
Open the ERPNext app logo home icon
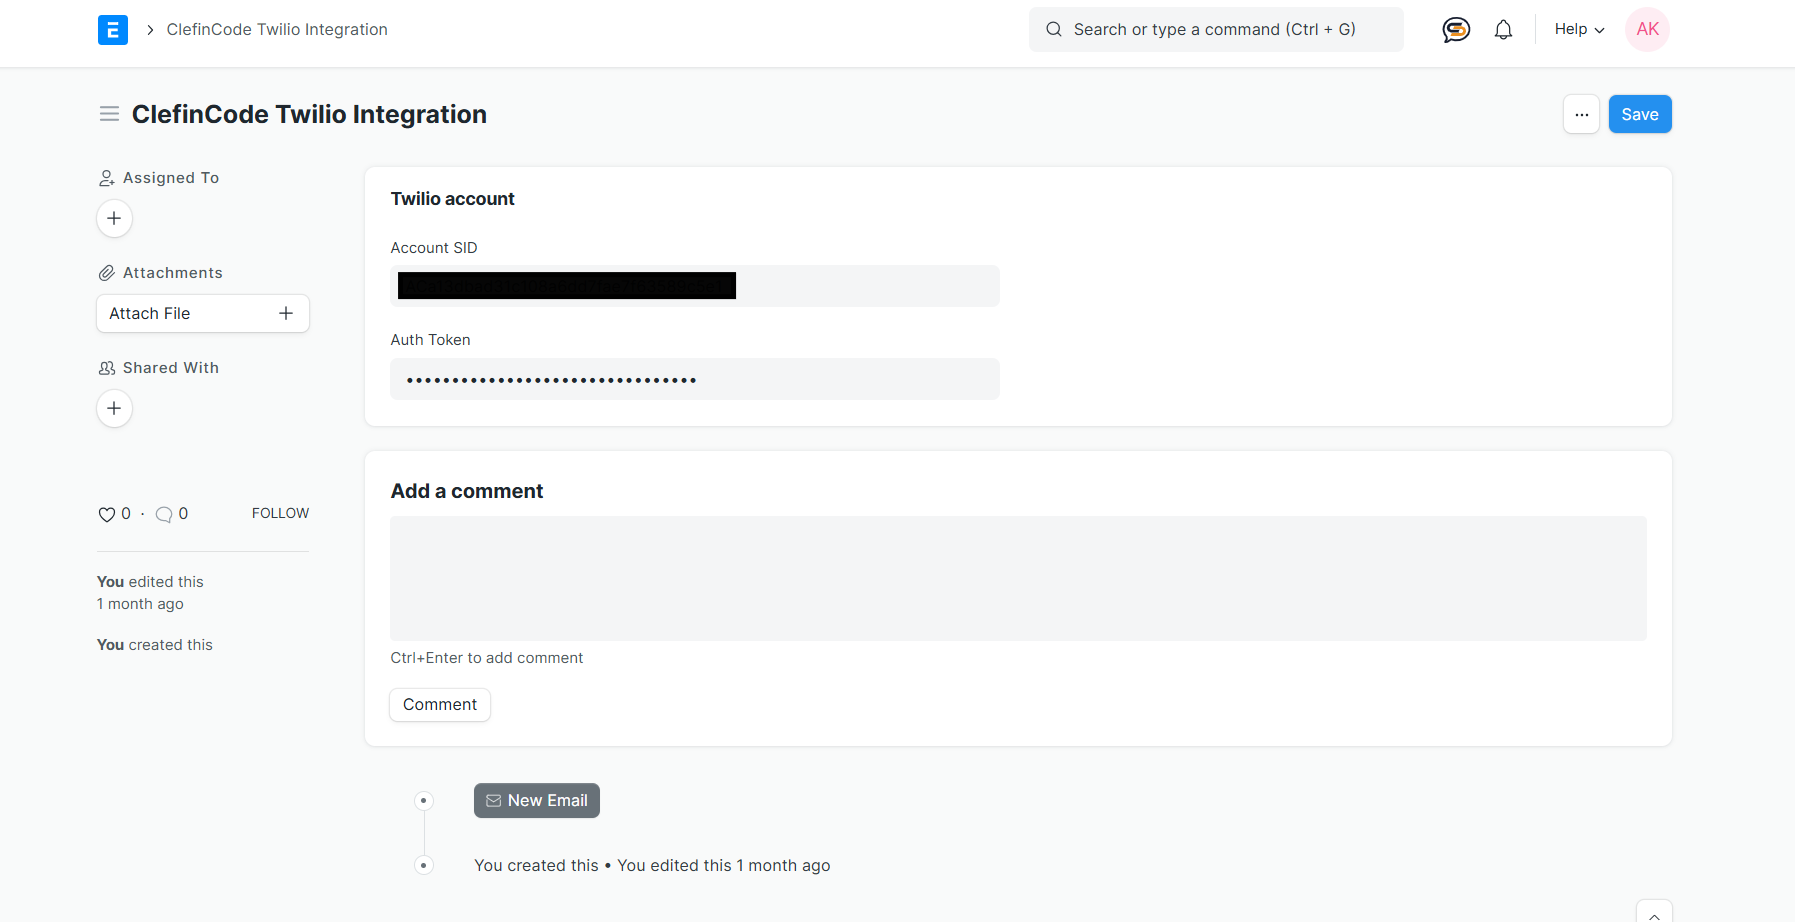pyautogui.click(x=113, y=29)
